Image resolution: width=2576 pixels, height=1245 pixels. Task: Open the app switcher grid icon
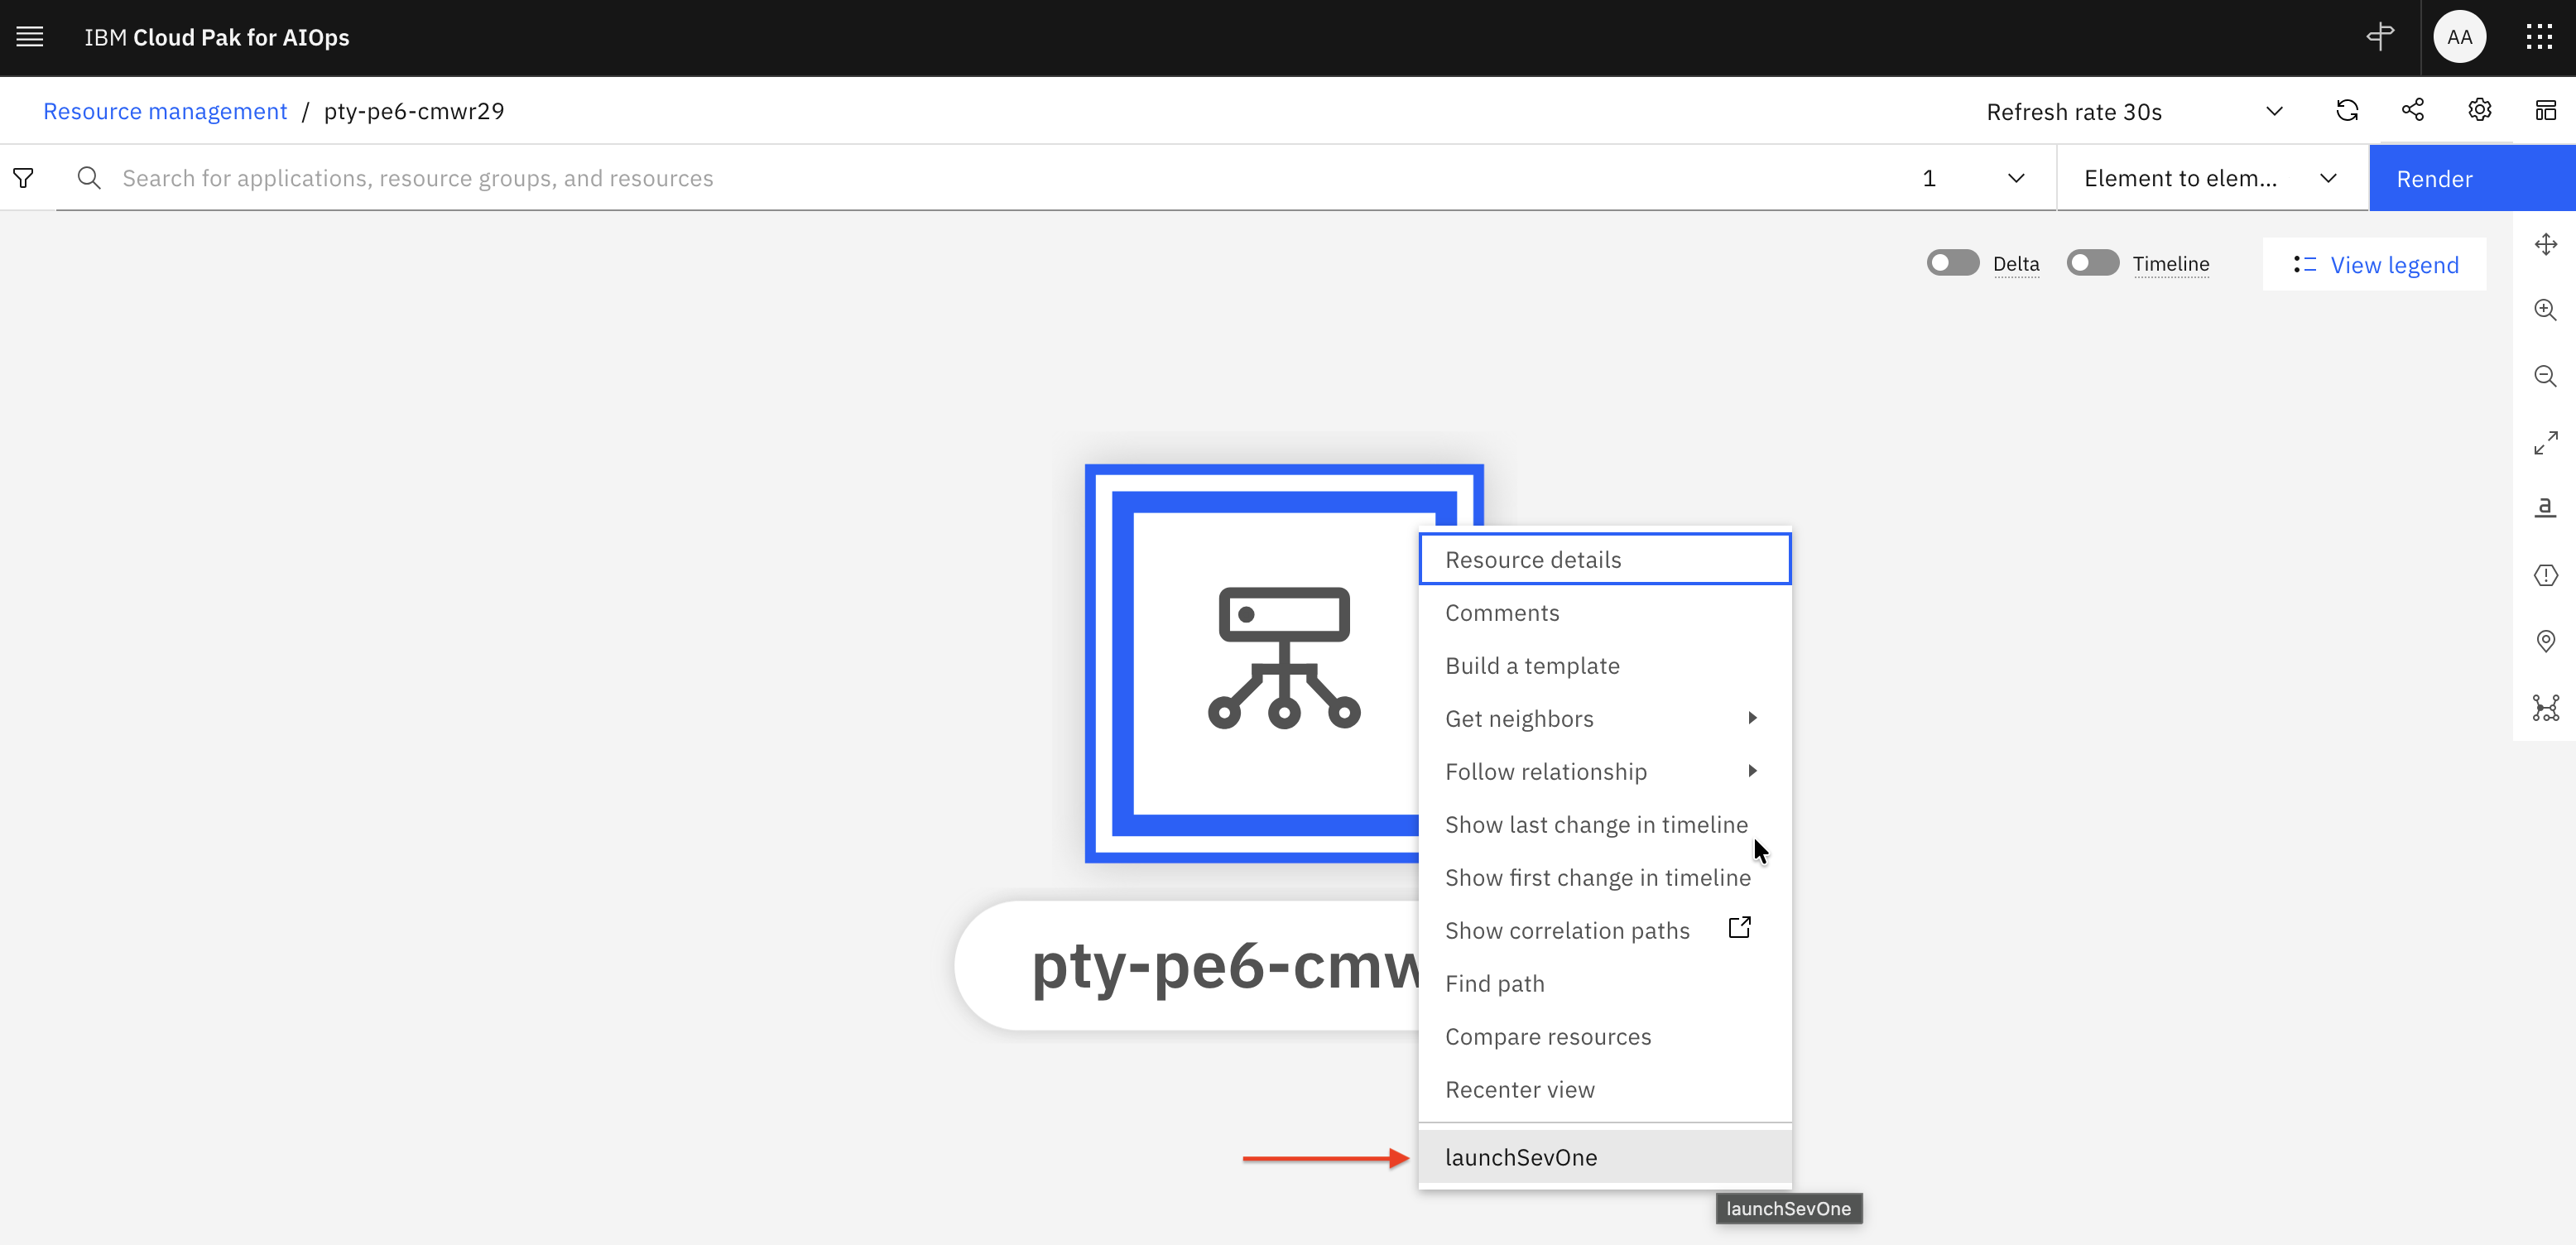(x=2539, y=37)
